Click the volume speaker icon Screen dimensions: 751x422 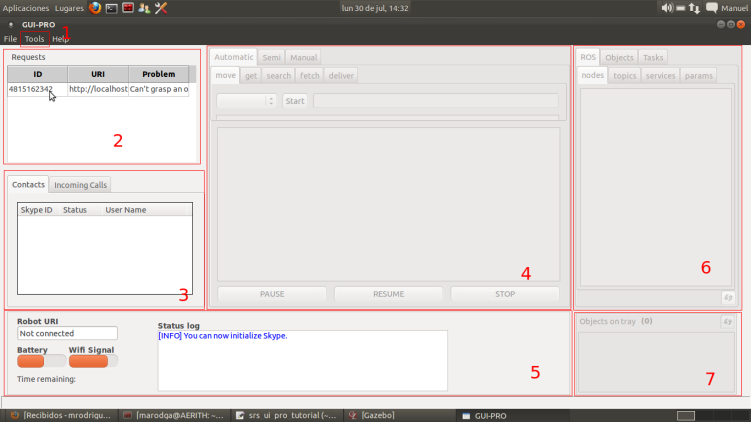(x=667, y=7)
